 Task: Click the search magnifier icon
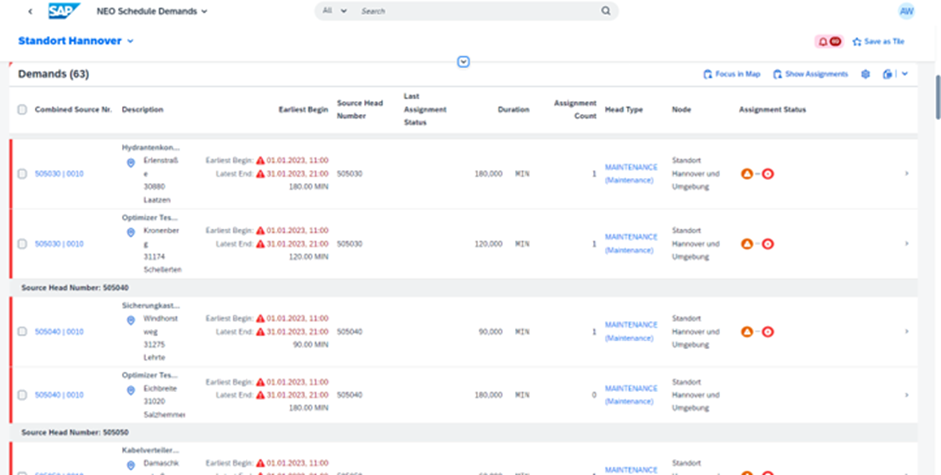(x=606, y=11)
